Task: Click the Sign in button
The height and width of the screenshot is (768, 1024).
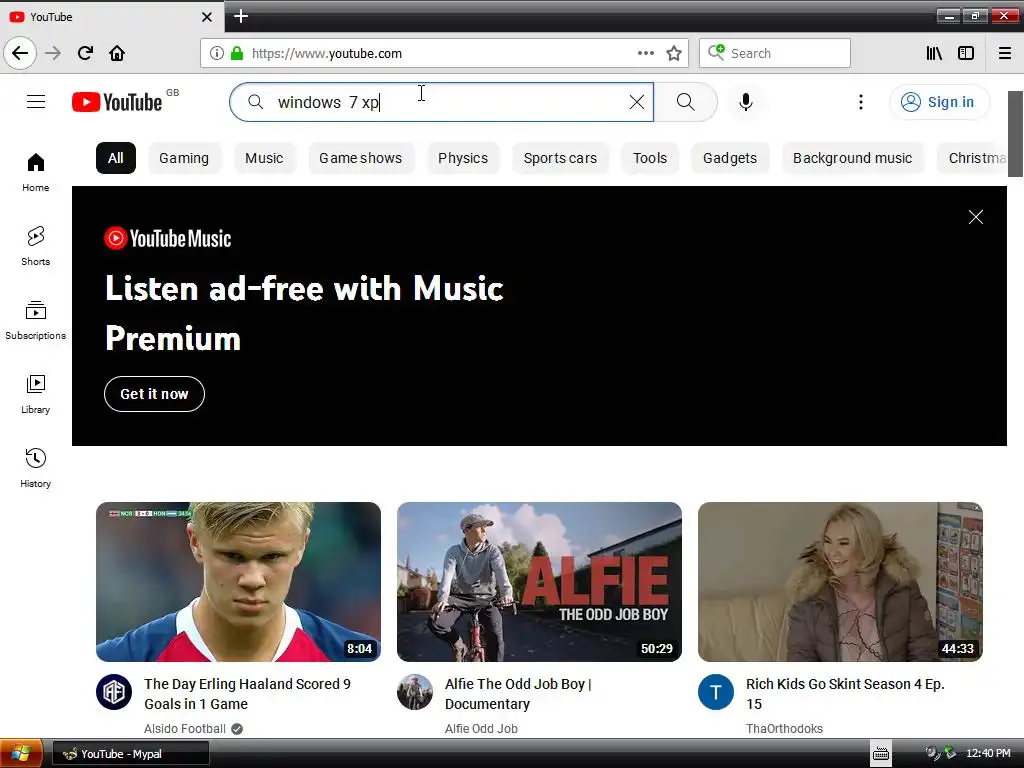Action: 939,102
